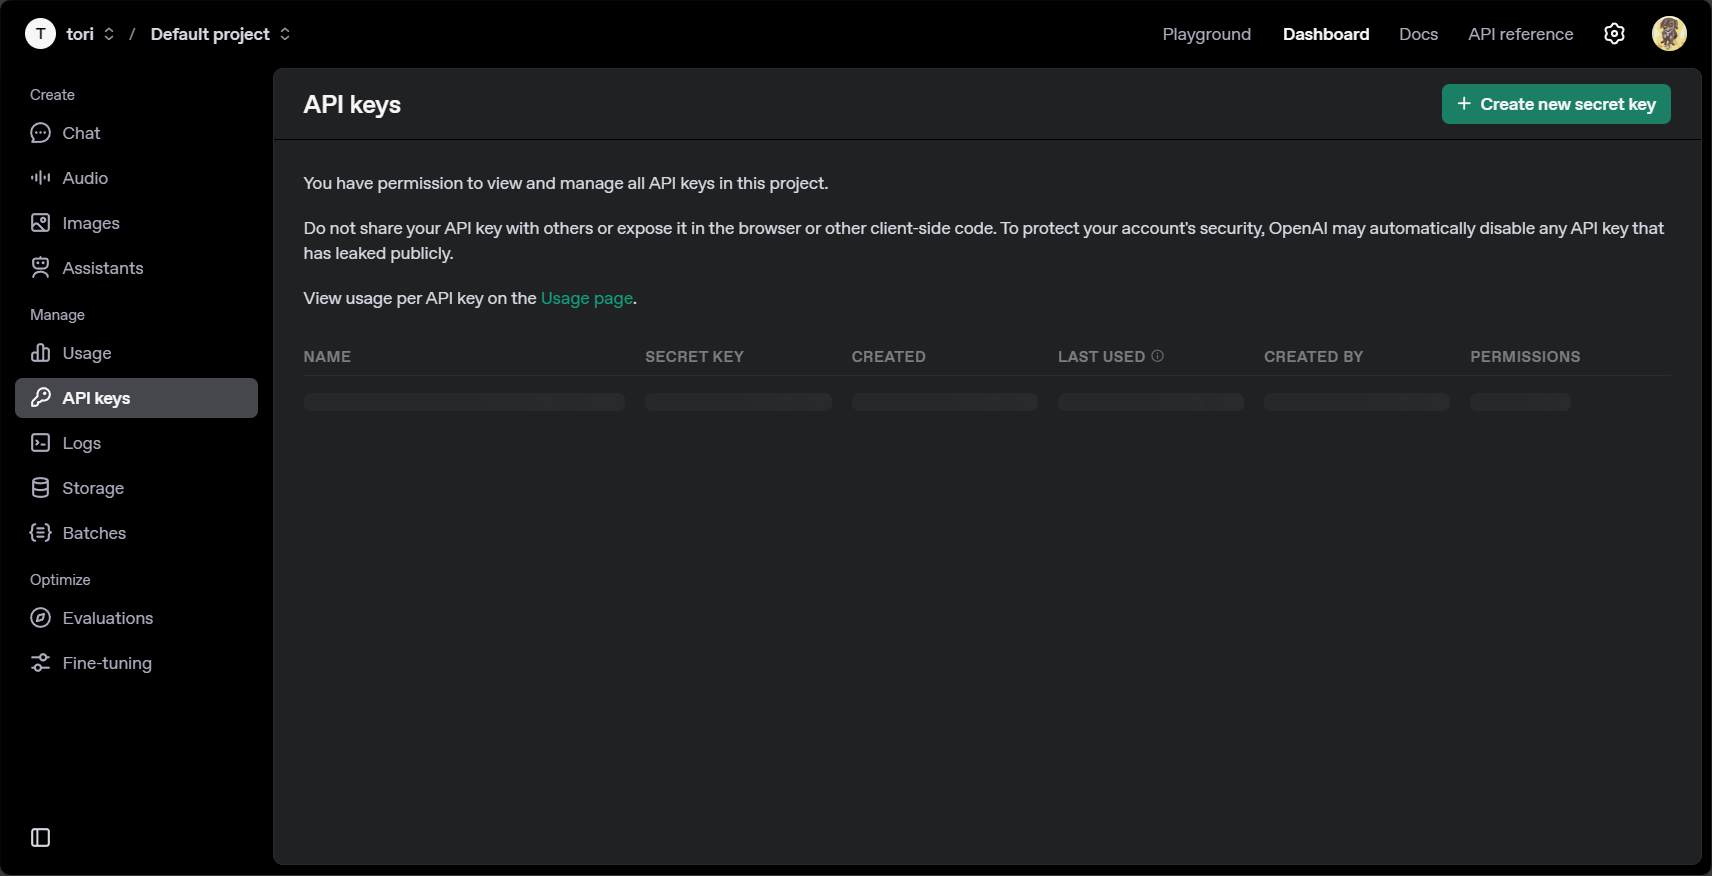This screenshot has width=1712, height=876.
Task: Collapse the sidebar with the panel icon
Action: (x=40, y=838)
